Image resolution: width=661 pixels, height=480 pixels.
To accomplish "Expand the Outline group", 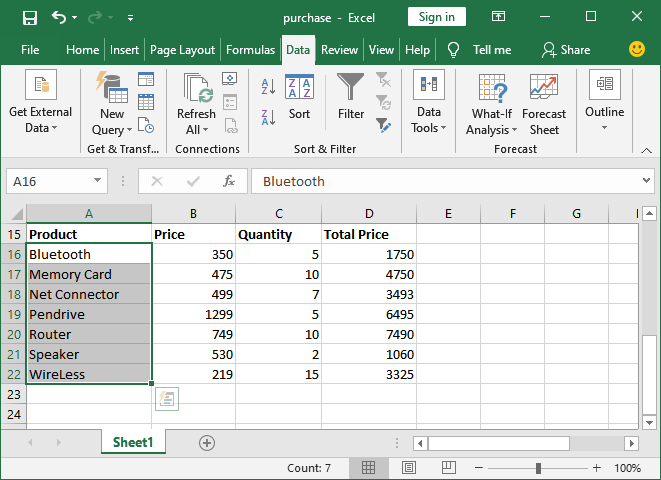I will (x=605, y=100).
